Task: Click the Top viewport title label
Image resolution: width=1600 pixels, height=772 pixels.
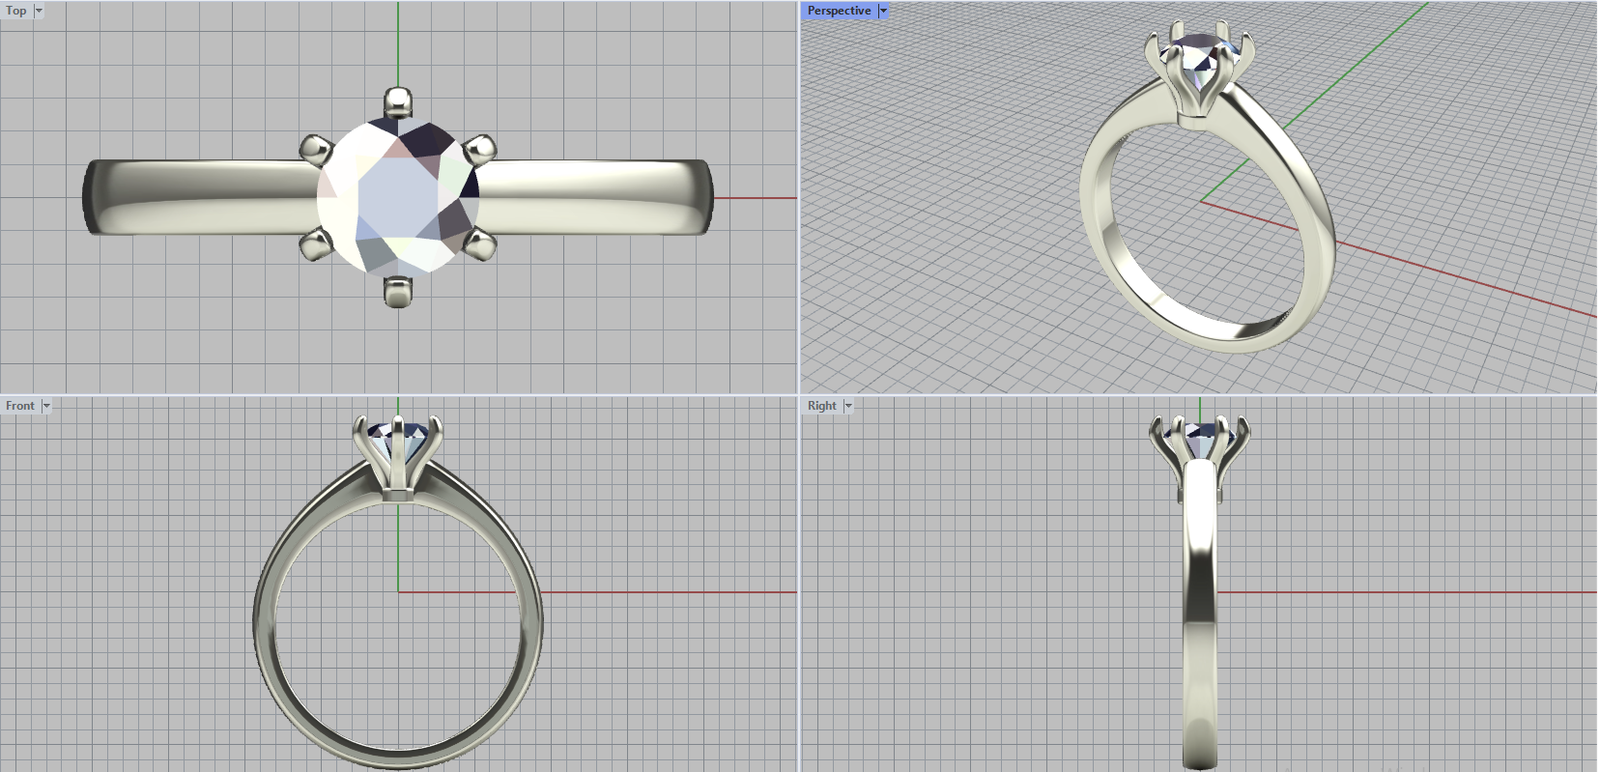Action: click(x=16, y=11)
